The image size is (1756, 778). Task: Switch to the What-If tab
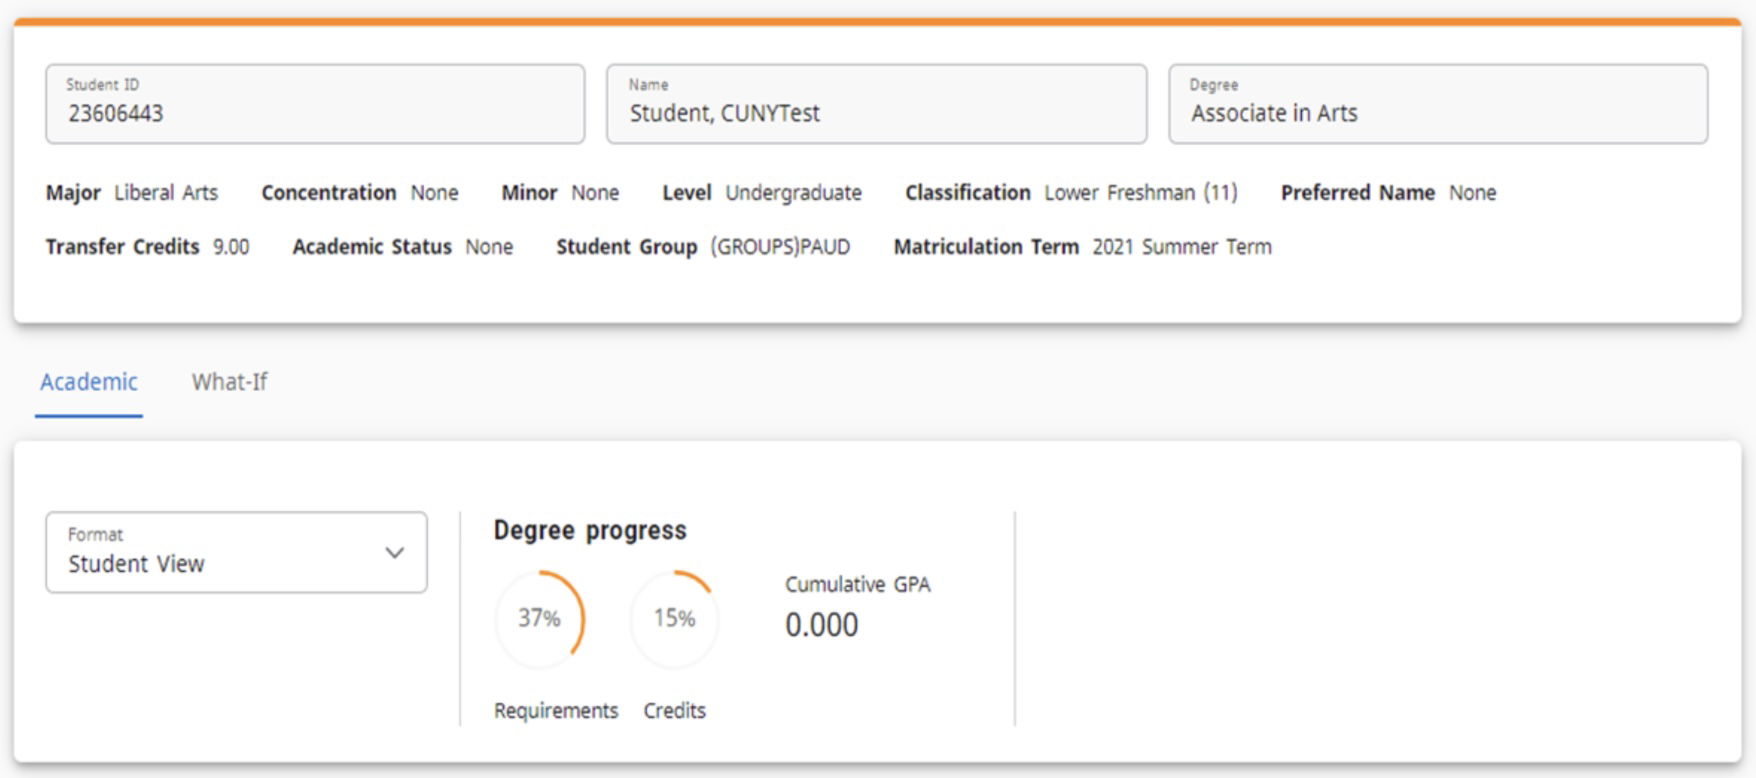pos(229,382)
